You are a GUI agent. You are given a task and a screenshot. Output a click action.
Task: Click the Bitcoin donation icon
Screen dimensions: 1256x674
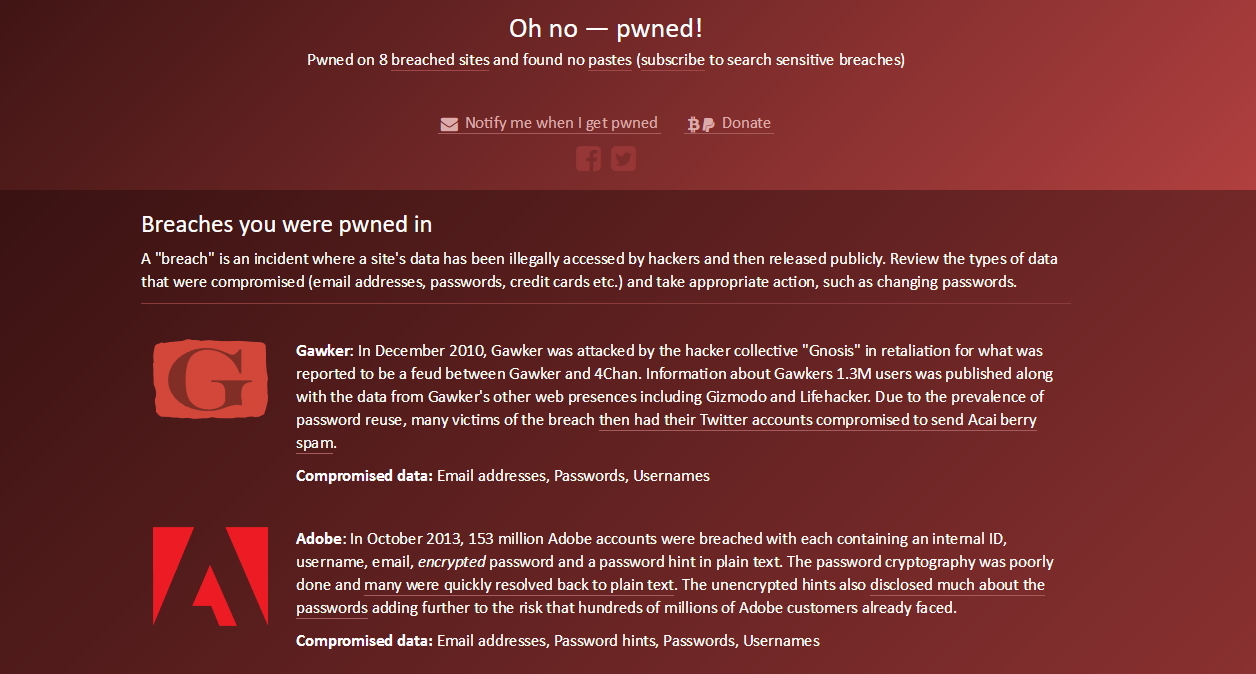tap(693, 124)
